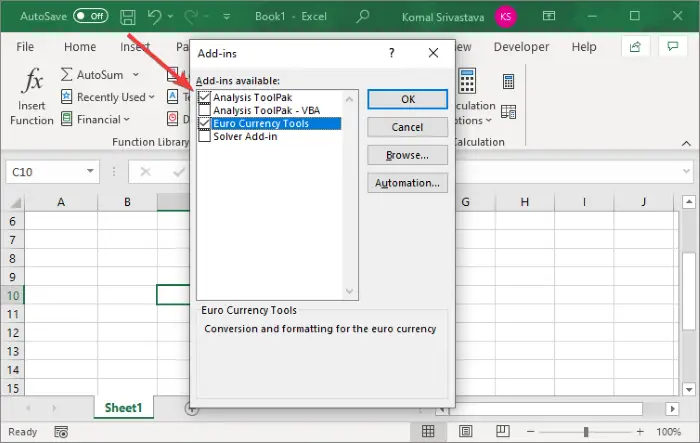The width and height of the screenshot is (700, 443).
Task: Click the Recently Used star icon
Action: click(67, 96)
